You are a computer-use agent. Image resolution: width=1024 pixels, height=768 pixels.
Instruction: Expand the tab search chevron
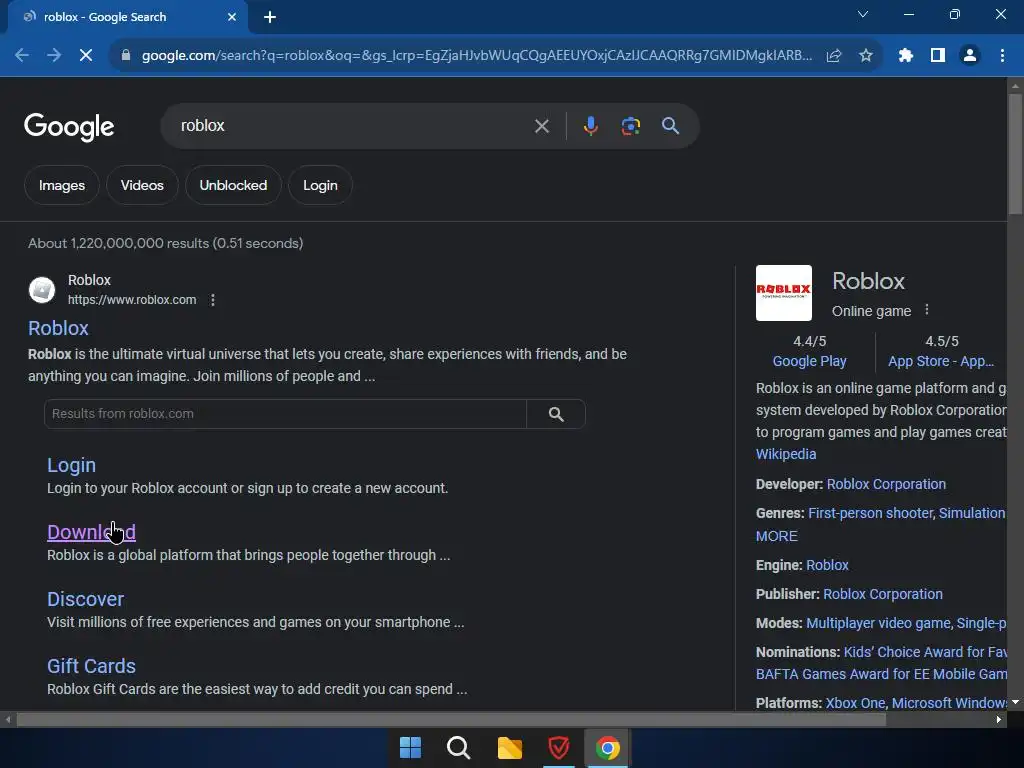click(863, 14)
